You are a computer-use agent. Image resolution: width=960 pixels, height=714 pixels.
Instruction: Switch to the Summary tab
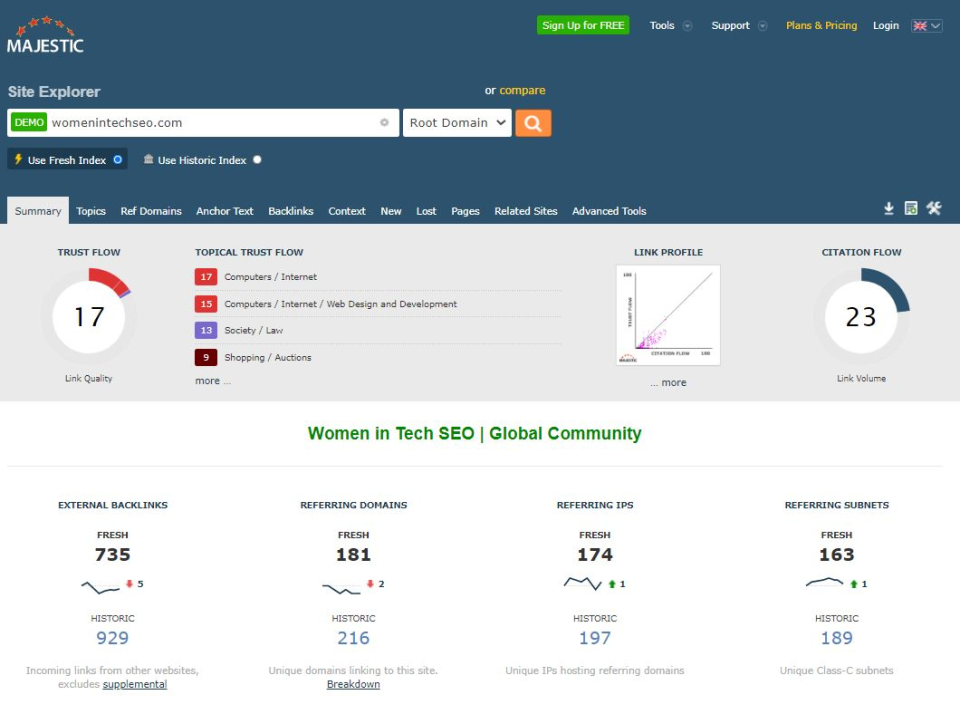(38, 211)
